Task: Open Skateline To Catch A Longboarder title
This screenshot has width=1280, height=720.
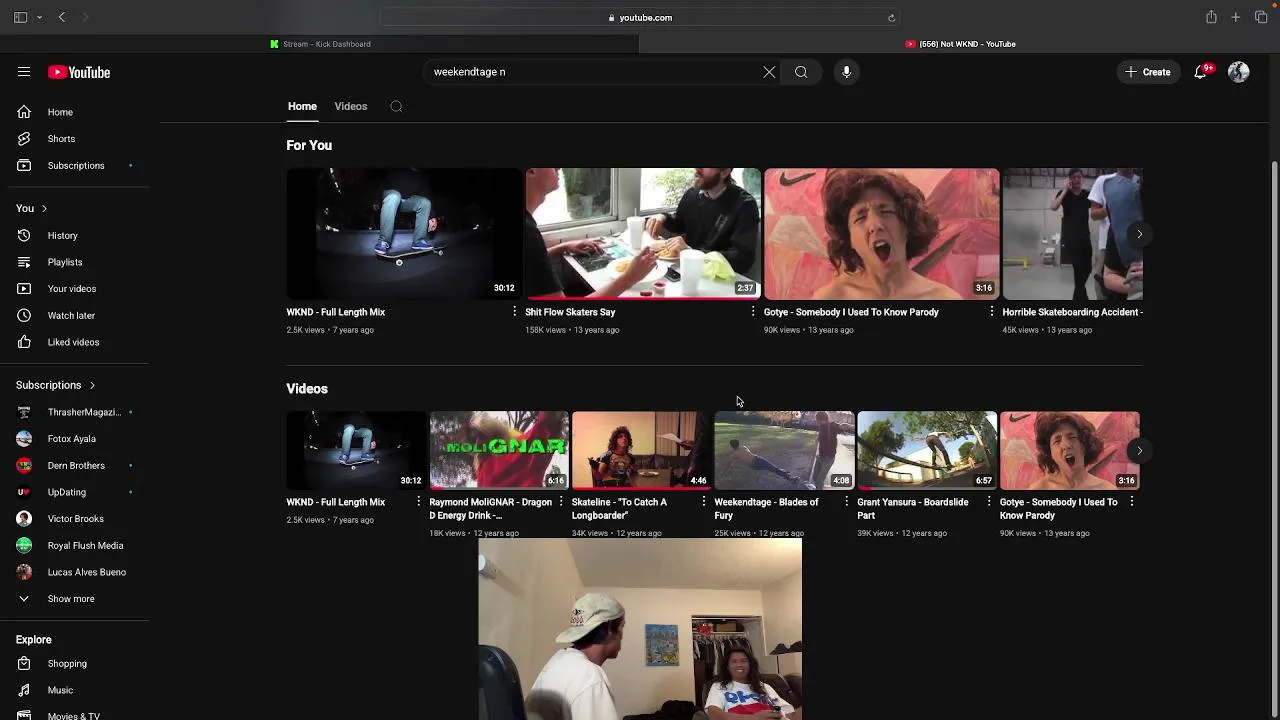Action: tap(619, 509)
